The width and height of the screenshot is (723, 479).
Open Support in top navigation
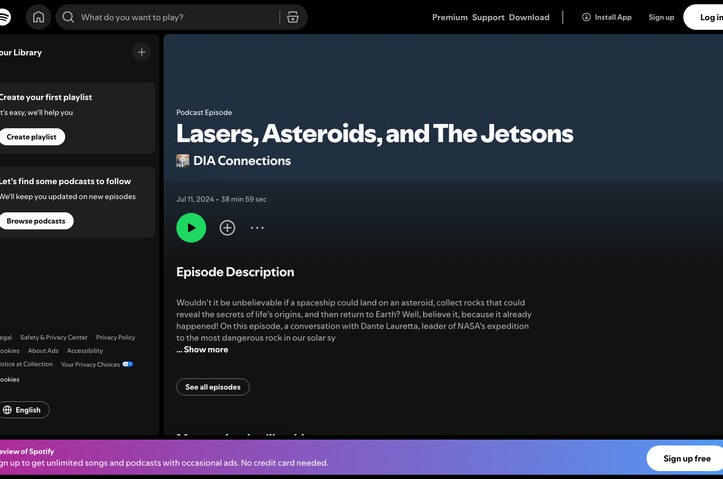coord(488,17)
